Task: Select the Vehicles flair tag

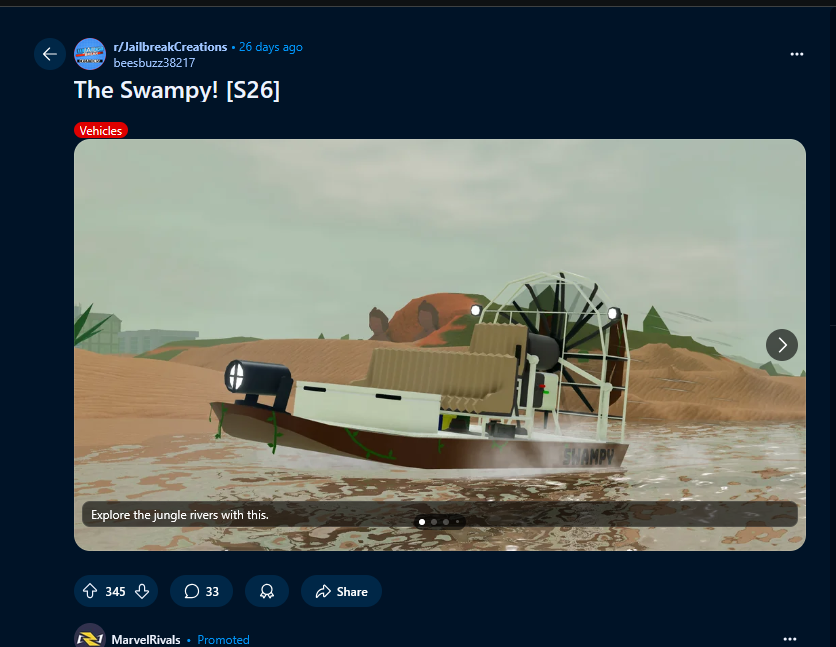Action: pos(101,131)
